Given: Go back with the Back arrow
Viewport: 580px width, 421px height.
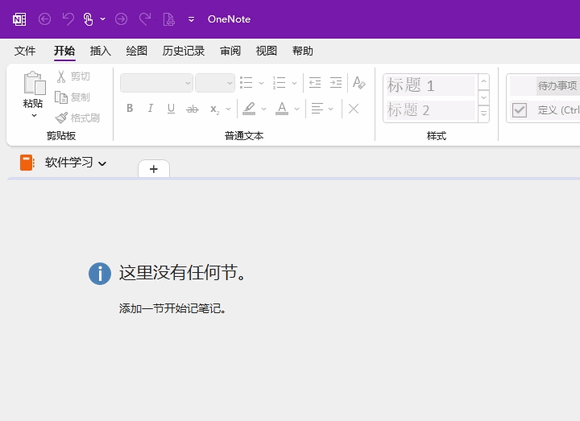Looking at the screenshot, I should coord(45,19).
